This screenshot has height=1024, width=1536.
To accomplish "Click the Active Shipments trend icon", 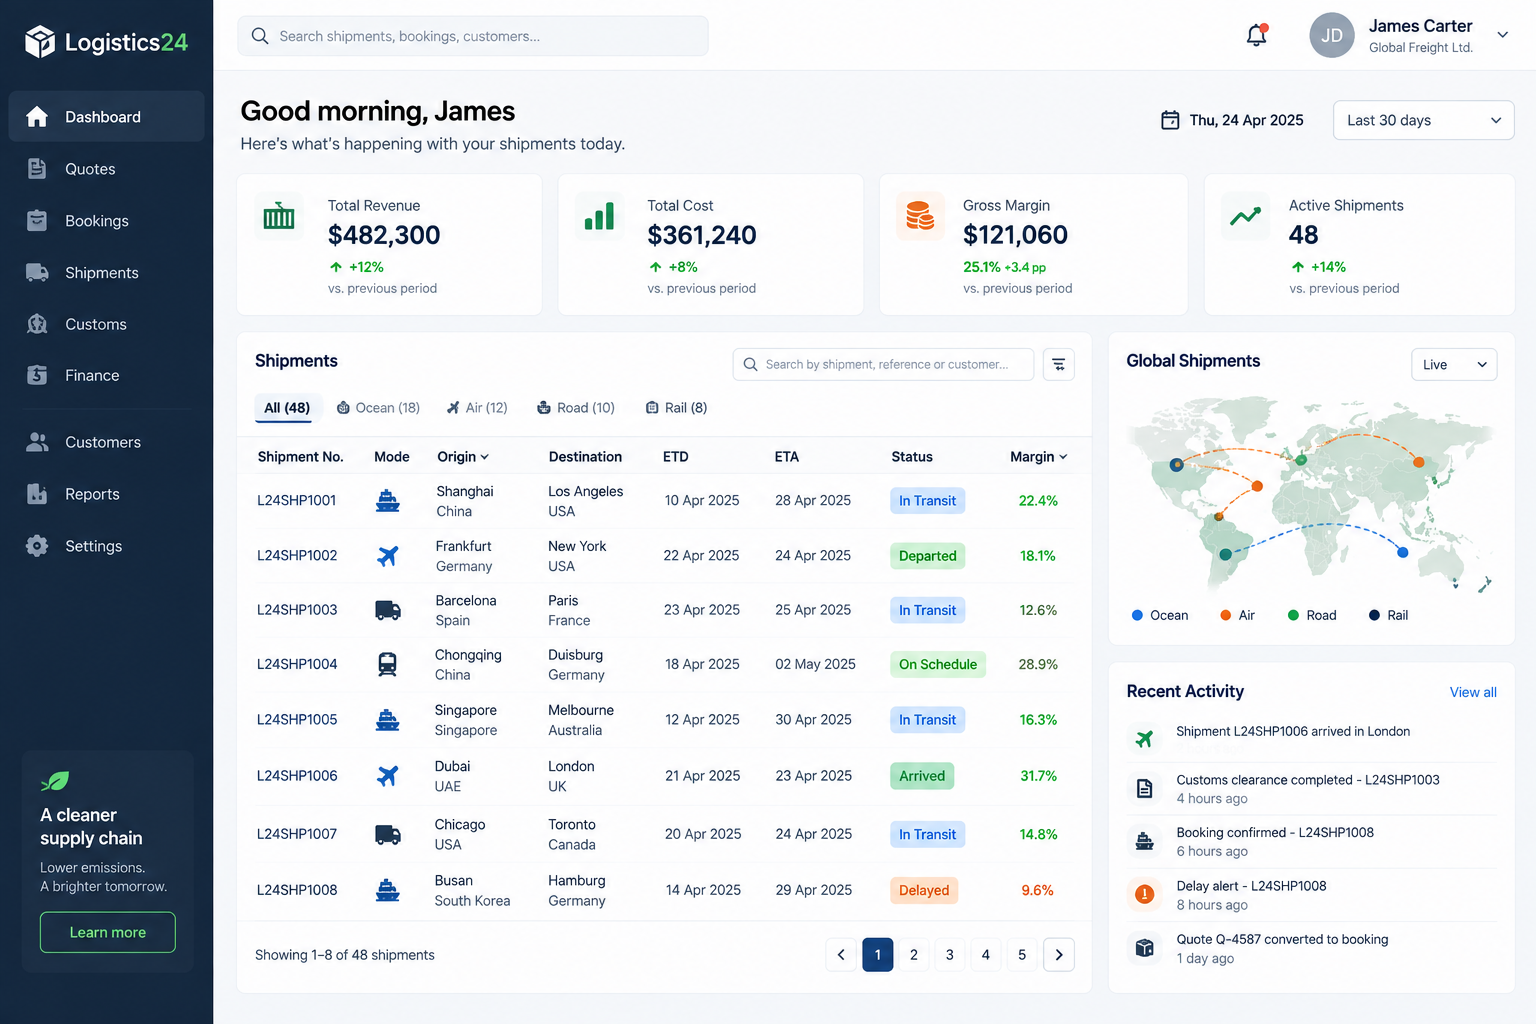I will click(x=1245, y=216).
